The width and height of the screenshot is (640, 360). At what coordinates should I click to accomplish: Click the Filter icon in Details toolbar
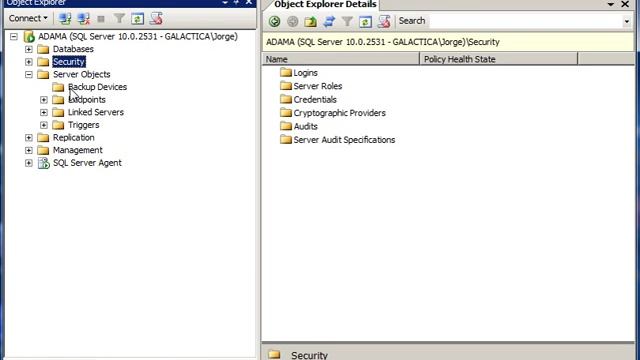[347, 21]
